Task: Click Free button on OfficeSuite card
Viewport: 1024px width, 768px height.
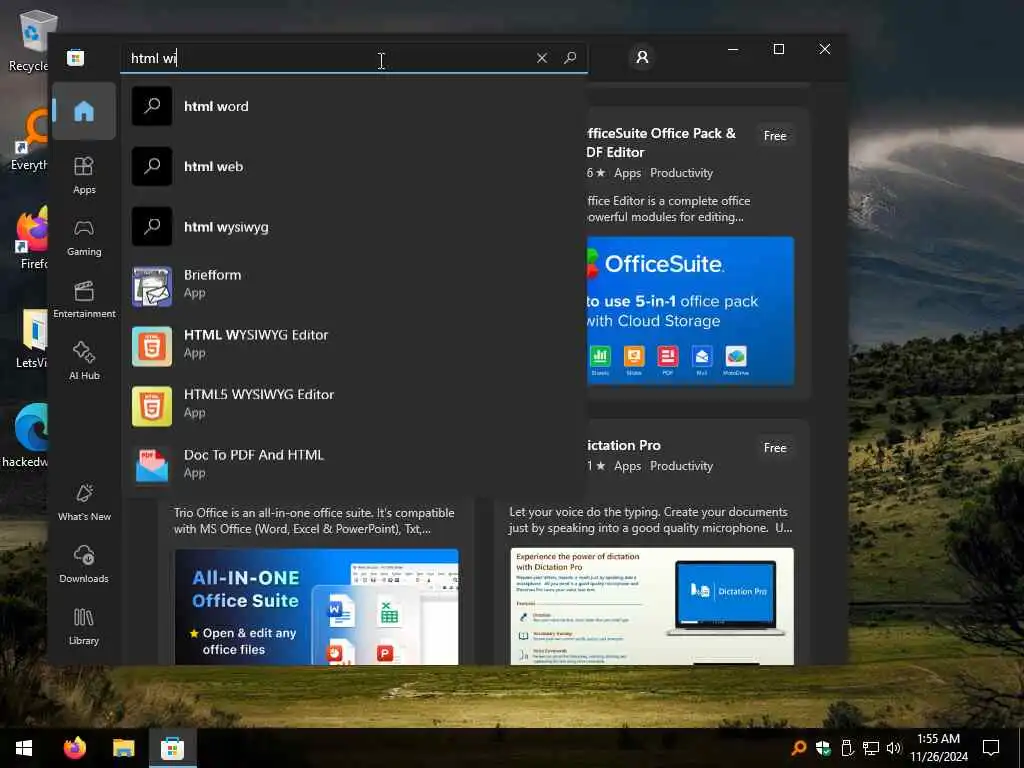Action: 775,136
